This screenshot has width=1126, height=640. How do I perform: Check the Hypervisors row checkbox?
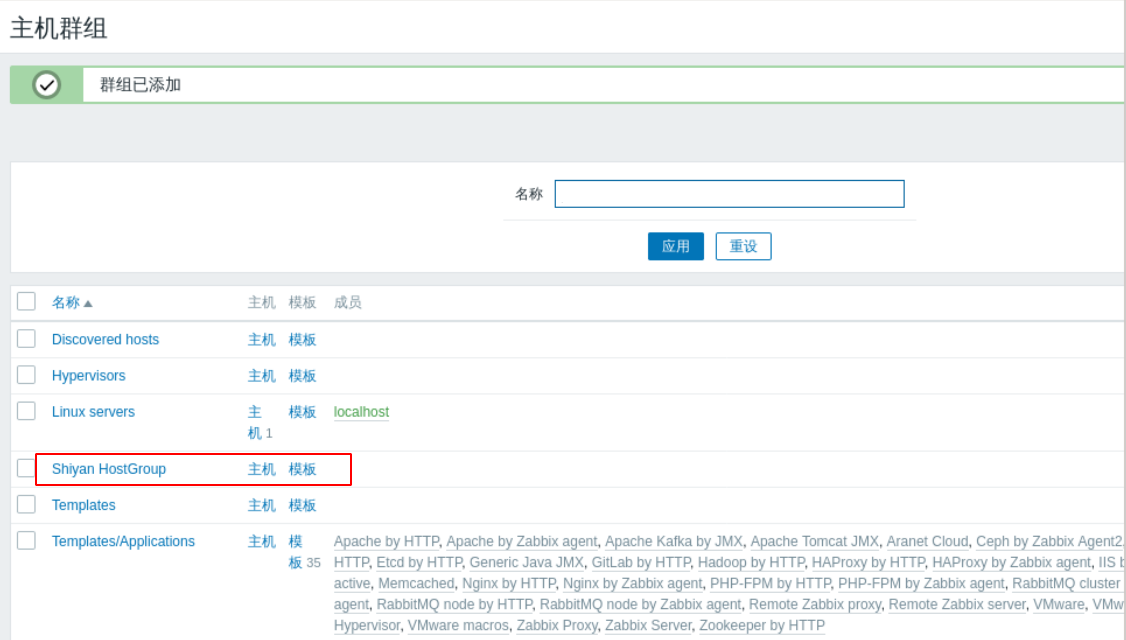[29, 375]
